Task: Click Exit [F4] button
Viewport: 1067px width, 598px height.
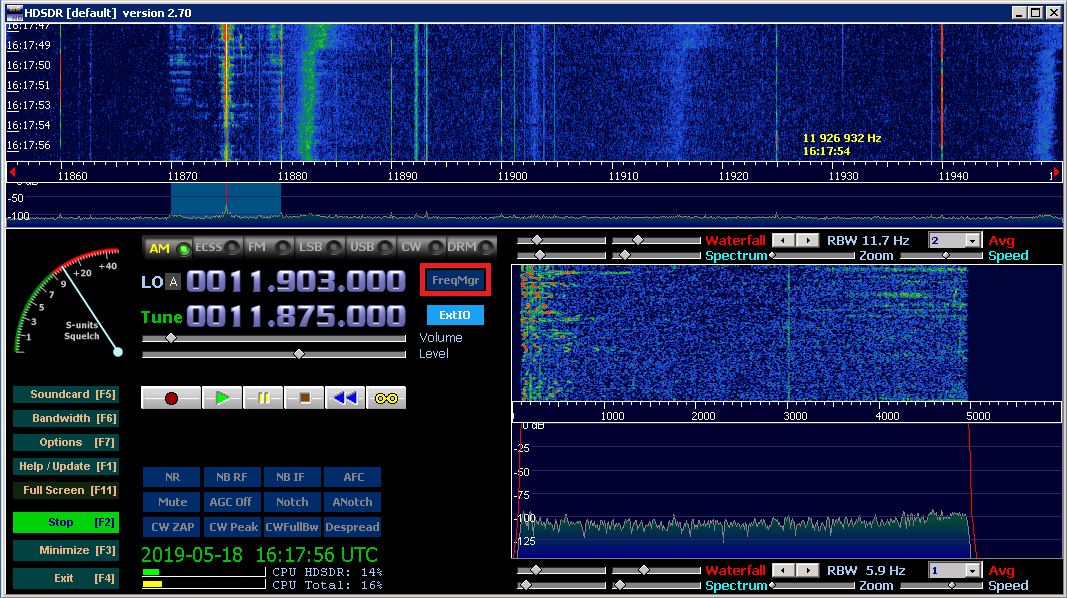Action: [66, 578]
